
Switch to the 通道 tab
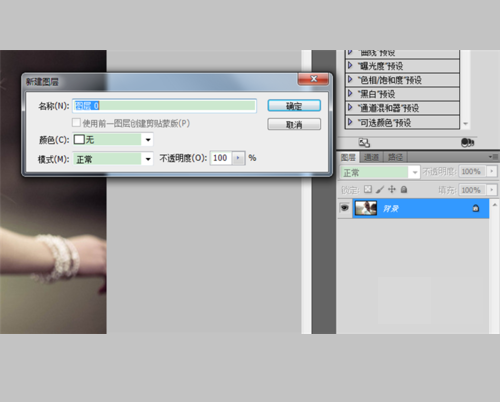coord(371,157)
